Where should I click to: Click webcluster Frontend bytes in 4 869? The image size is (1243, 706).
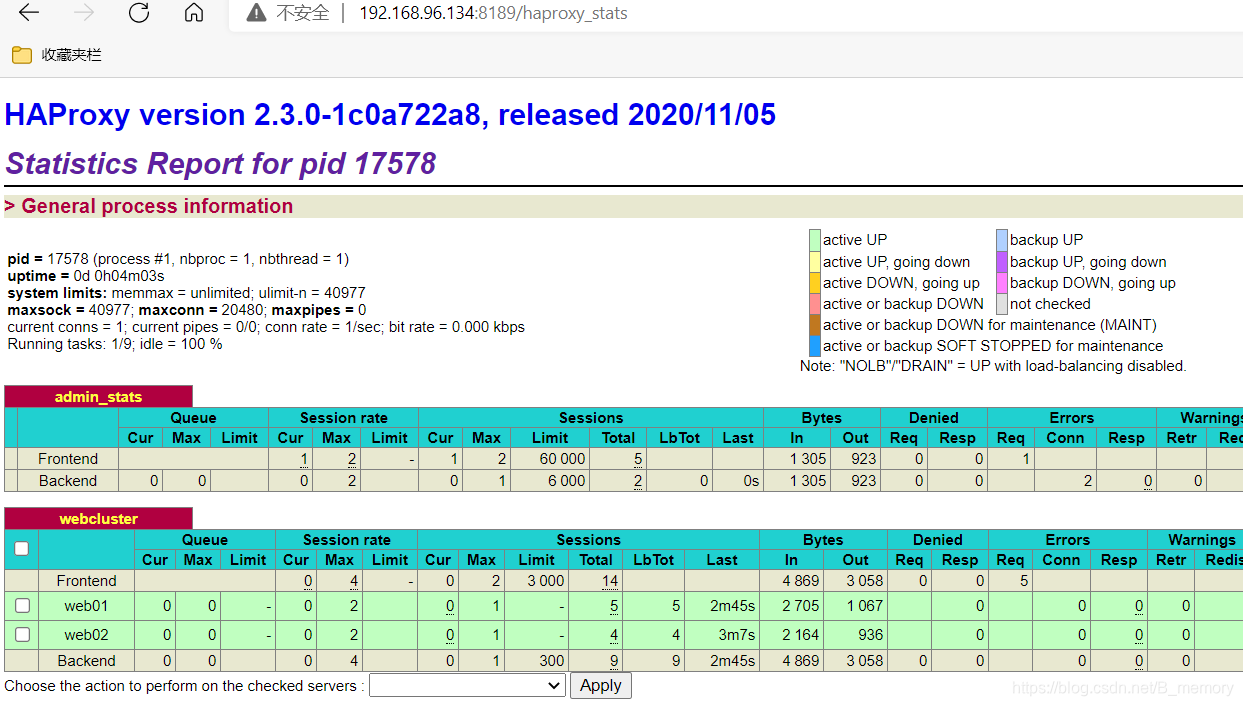point(801,581)
